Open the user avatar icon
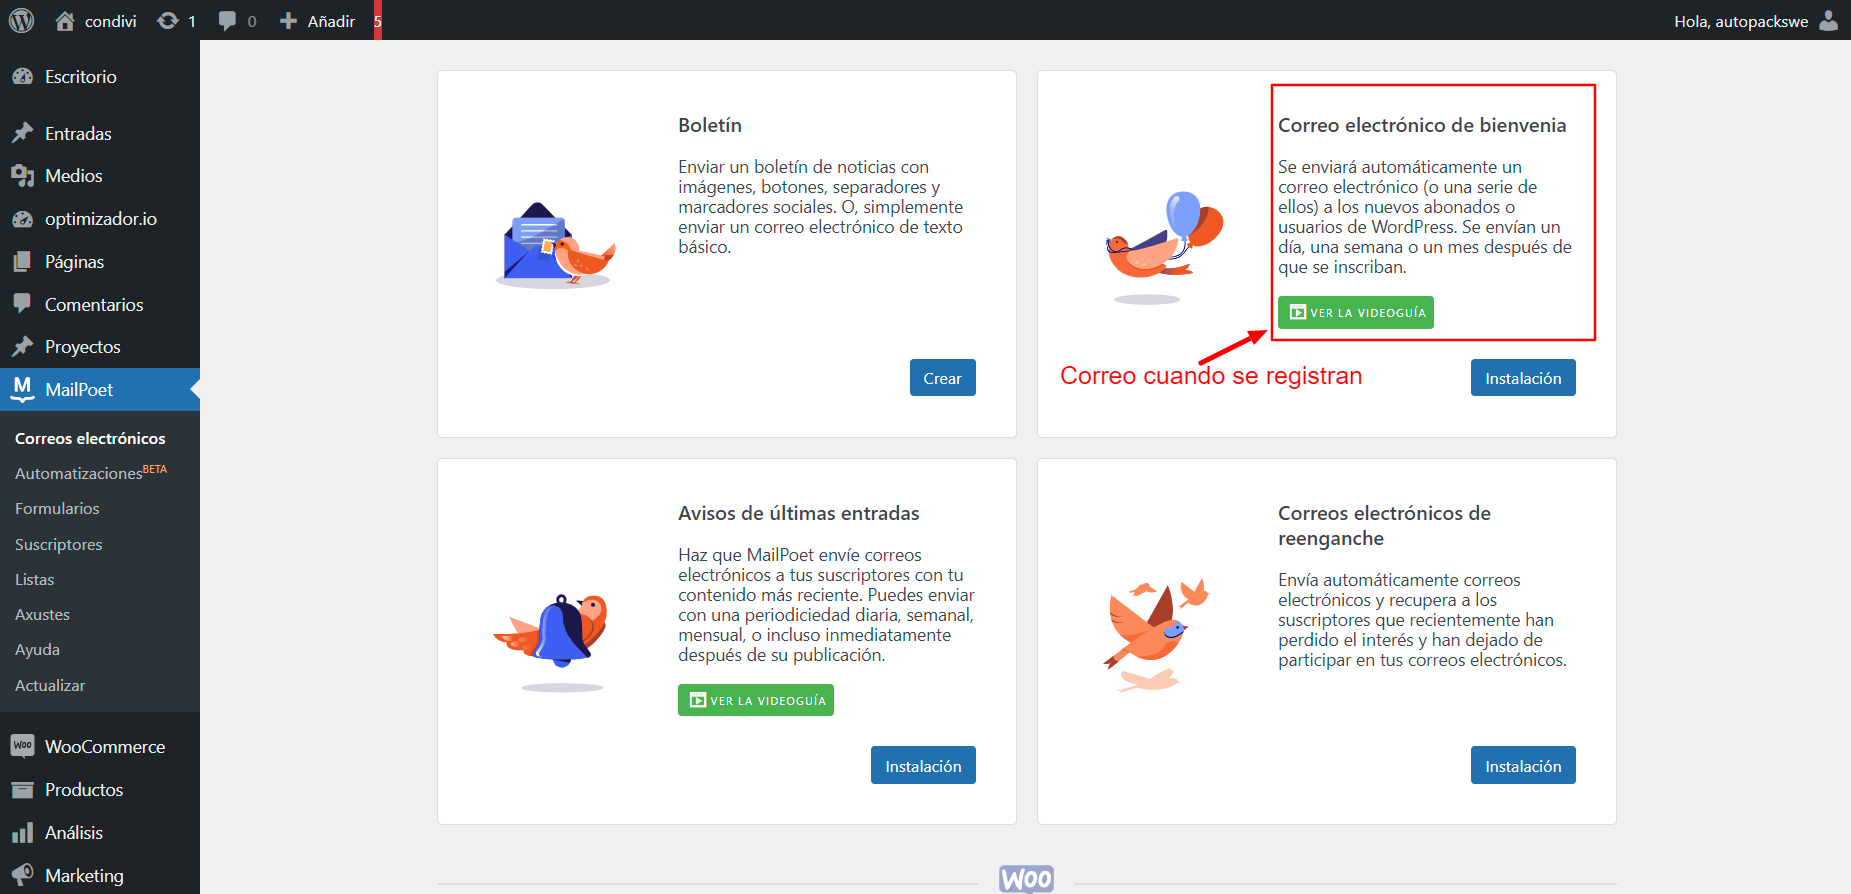 point(1829,21)
